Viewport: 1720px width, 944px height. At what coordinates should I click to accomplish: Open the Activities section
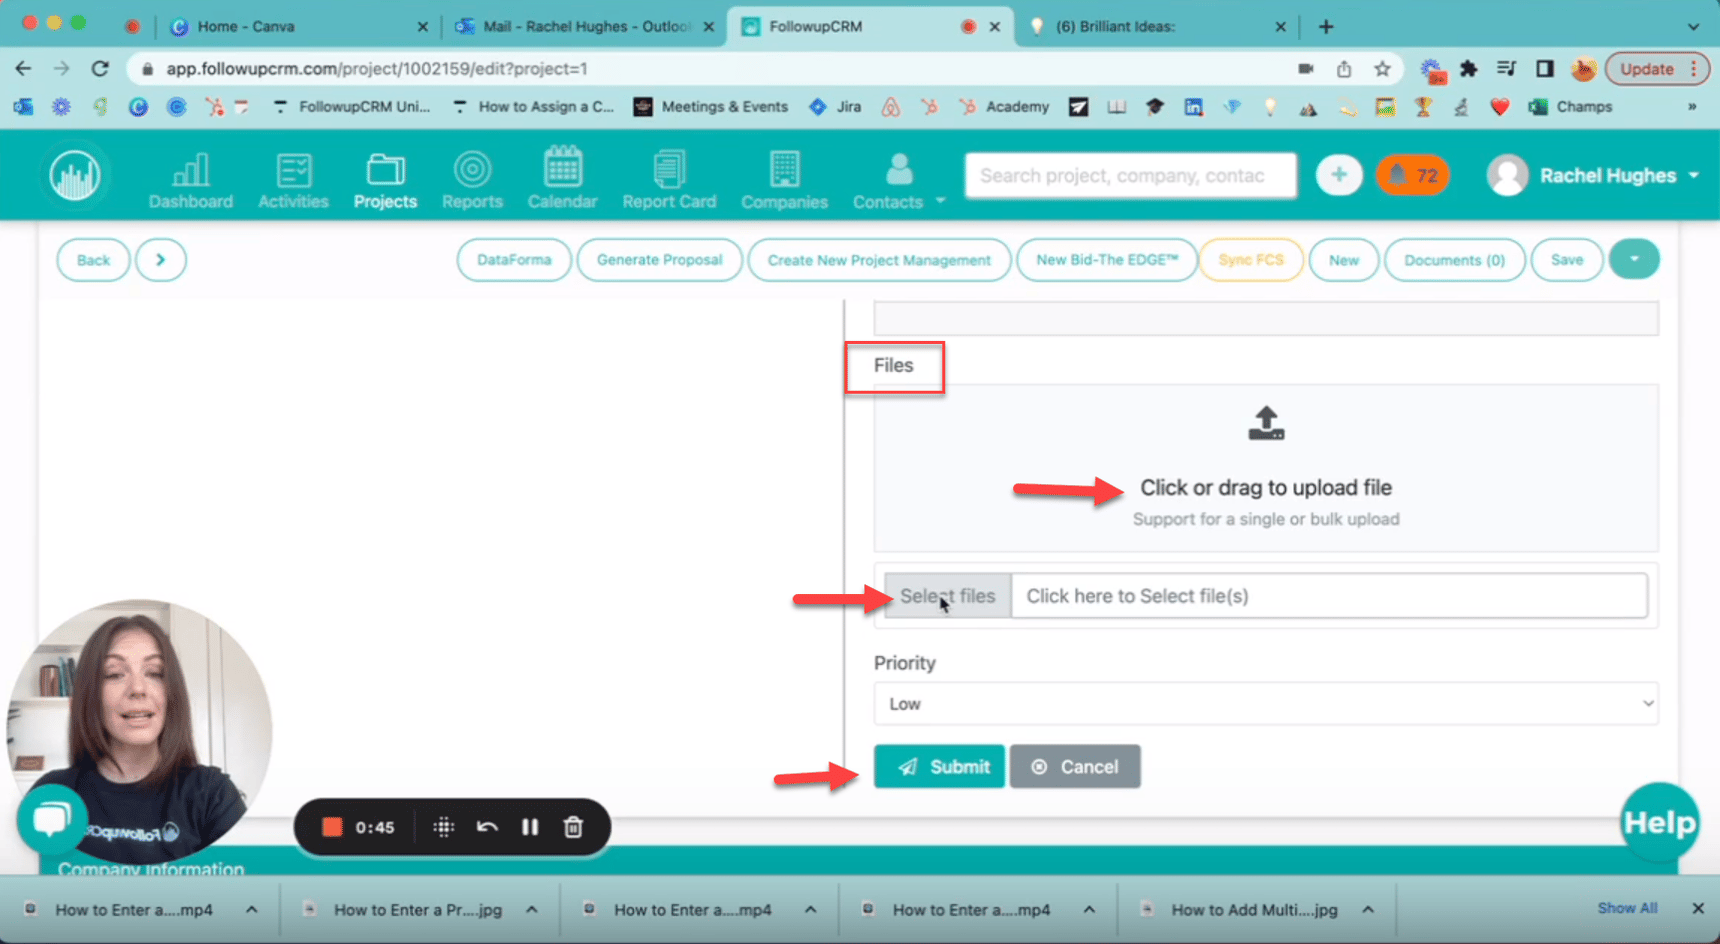click(x=293, y=178)
